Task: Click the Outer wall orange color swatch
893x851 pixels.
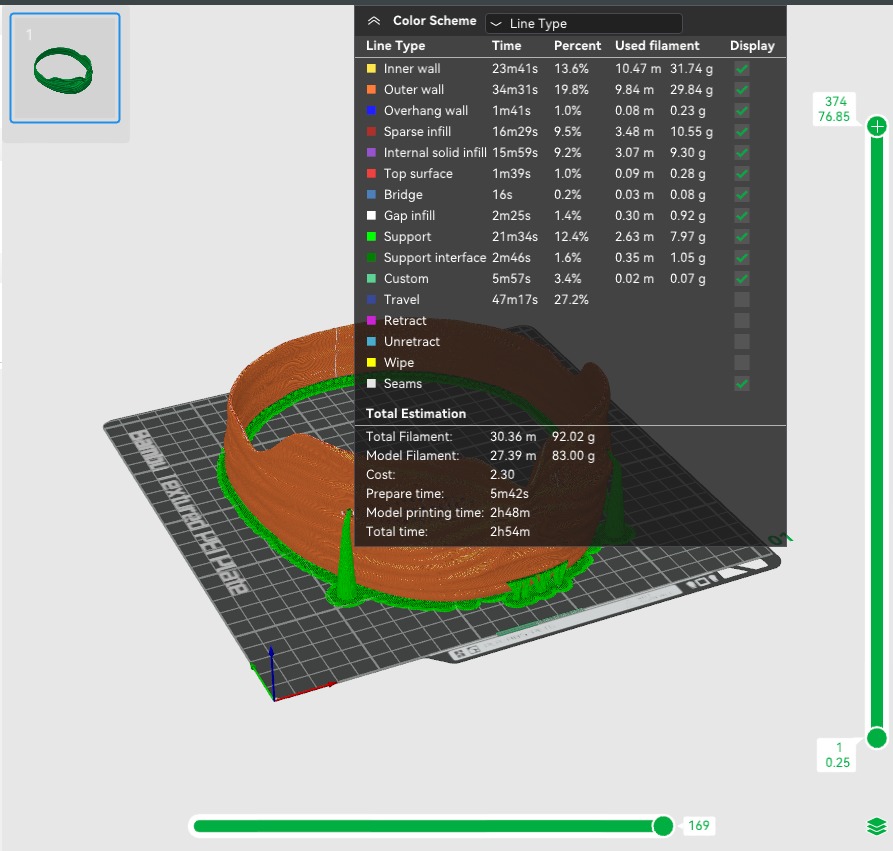Action: (371, 90)
